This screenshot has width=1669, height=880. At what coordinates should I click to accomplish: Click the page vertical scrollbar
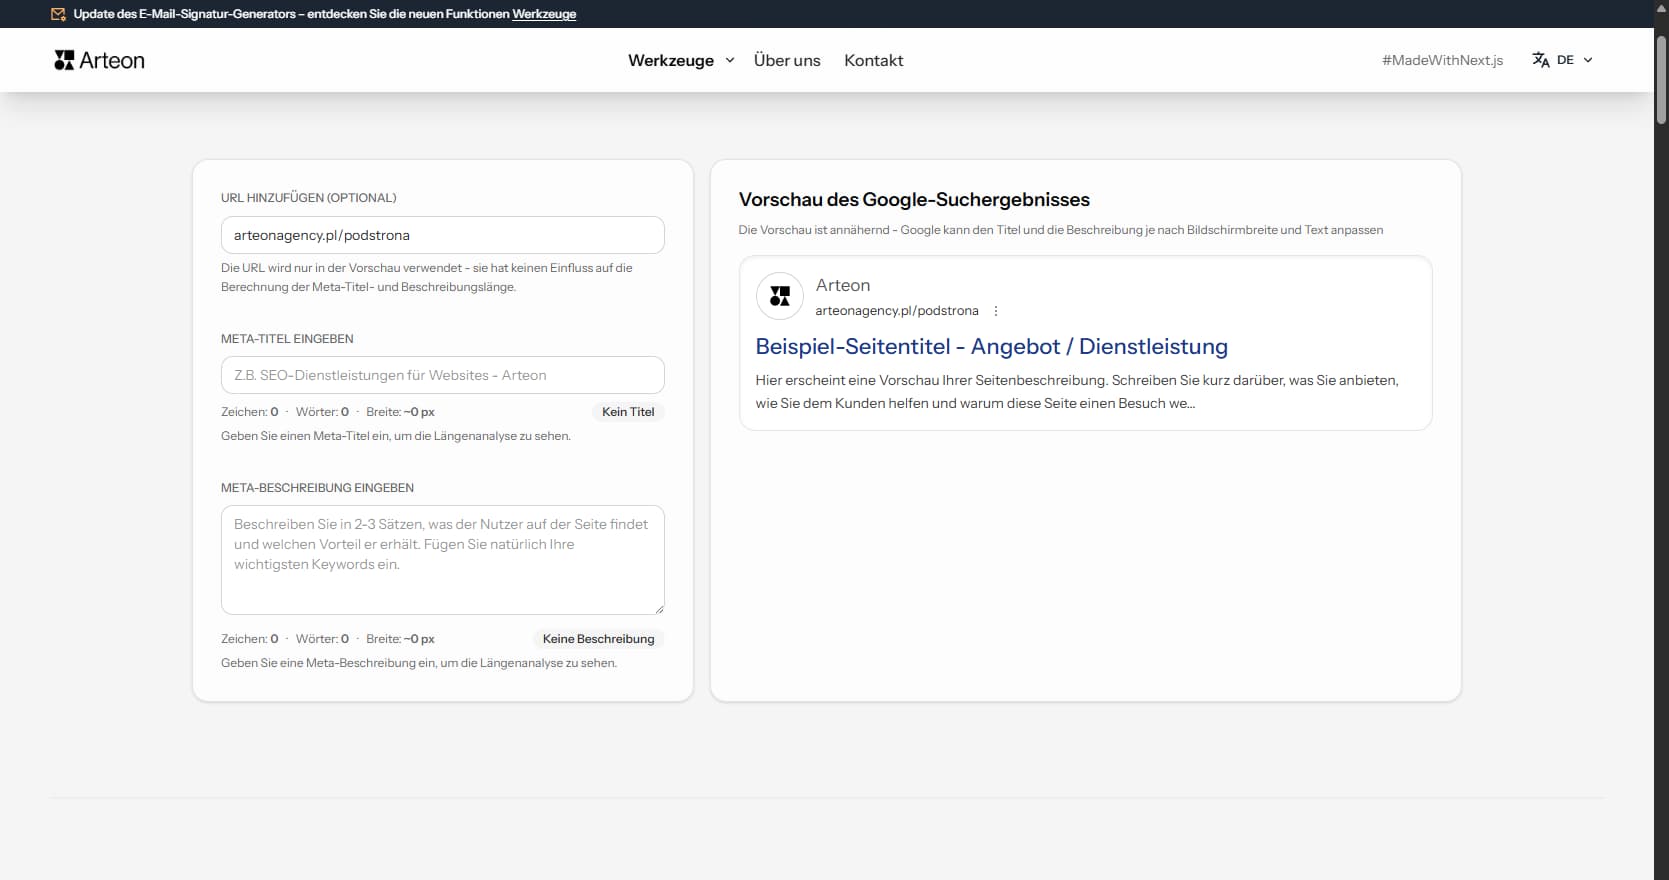(x=1661, y=80)
